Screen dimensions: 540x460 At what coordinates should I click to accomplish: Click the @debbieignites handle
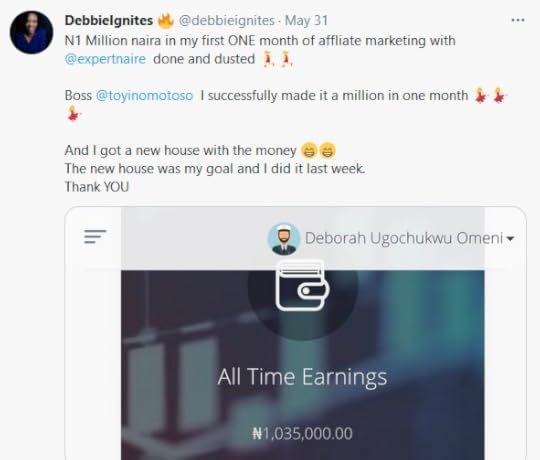(227, 21)
